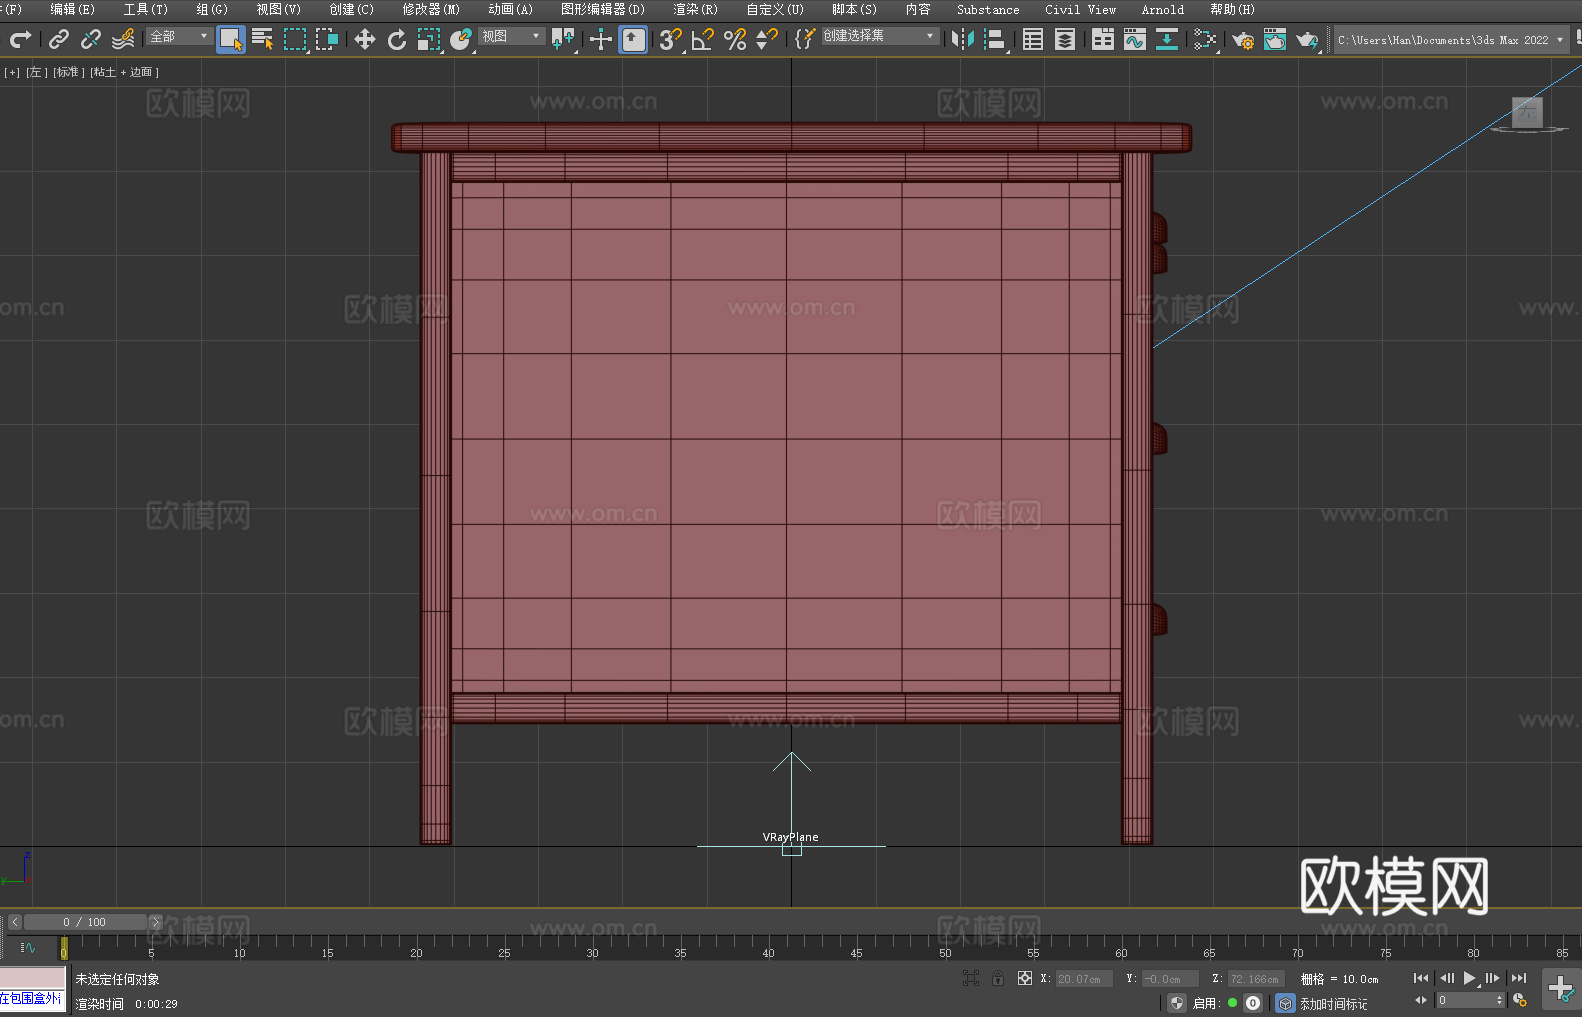Toggle Angle Snap

pyautogui.click(x=703, y=39)
